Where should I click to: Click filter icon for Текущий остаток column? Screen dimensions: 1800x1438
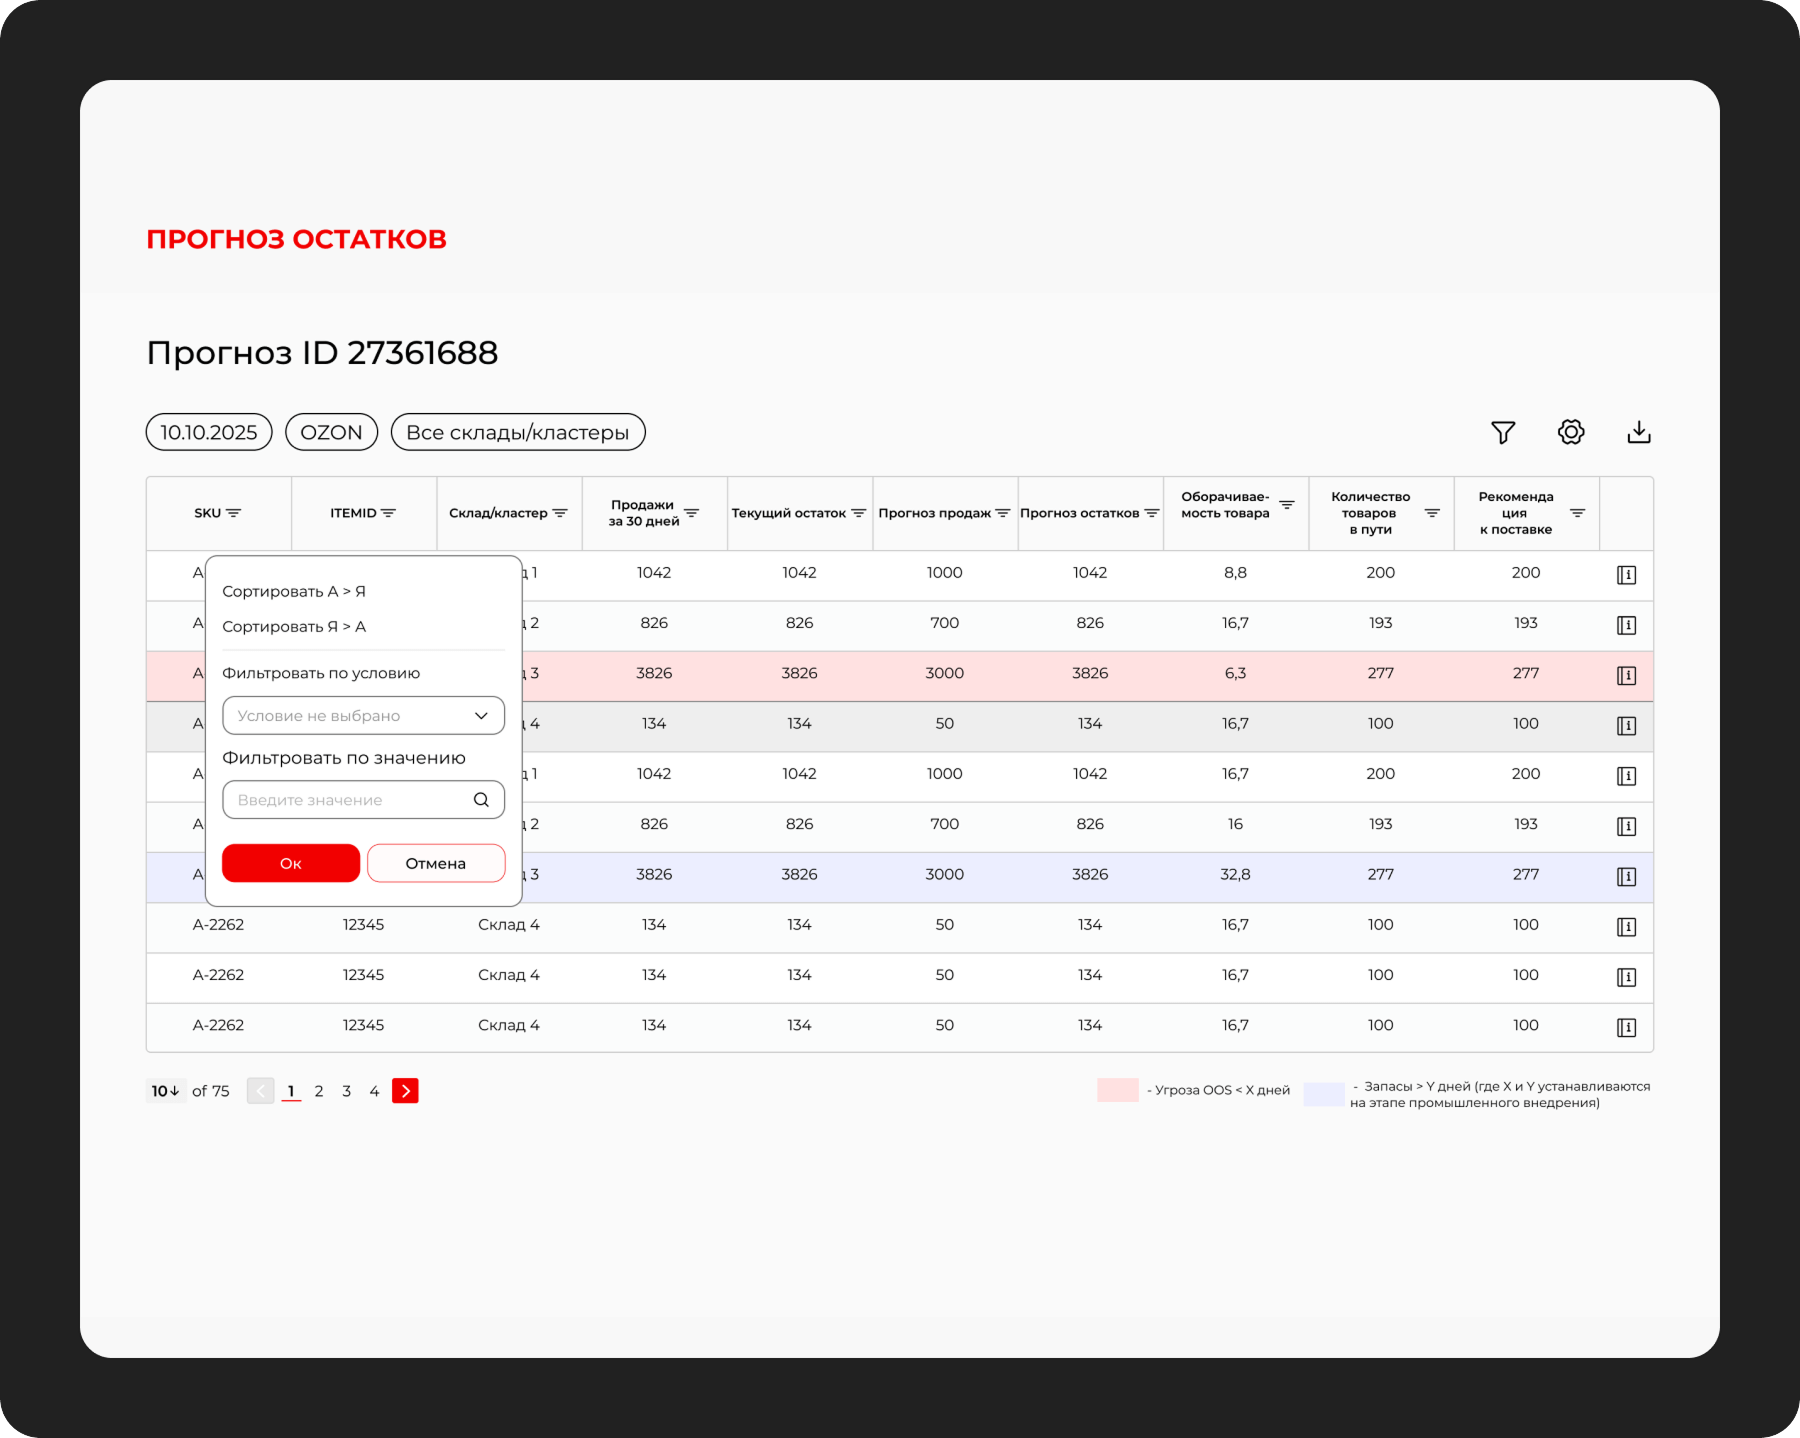click(x=858, y=513)
